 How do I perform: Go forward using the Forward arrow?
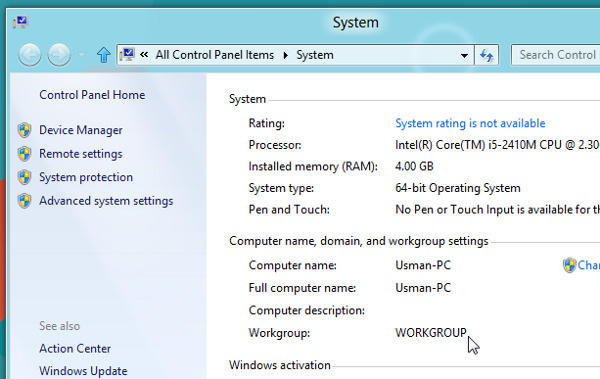coord(59,55)
